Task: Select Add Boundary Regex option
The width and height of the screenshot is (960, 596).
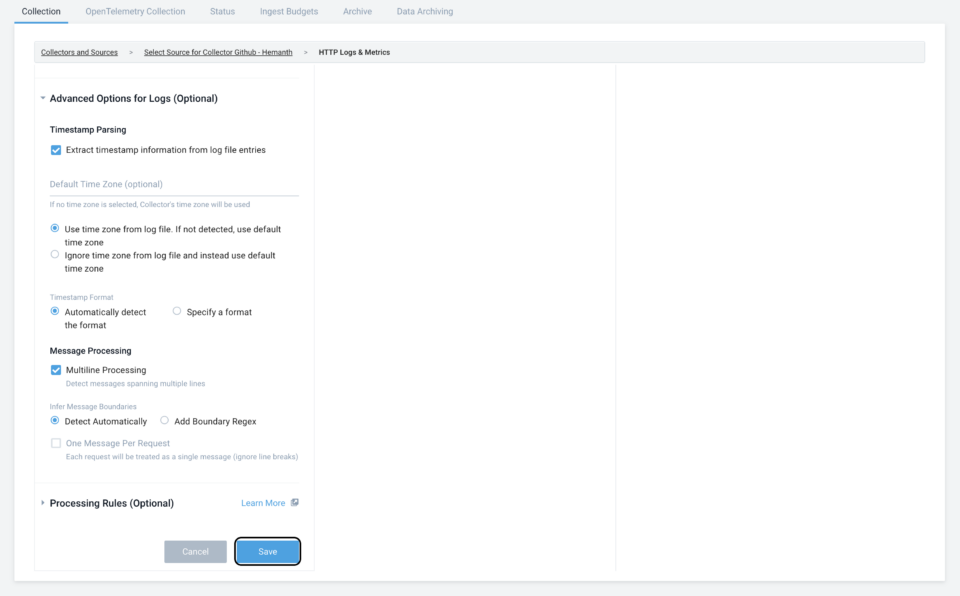Action: [164, 421]
